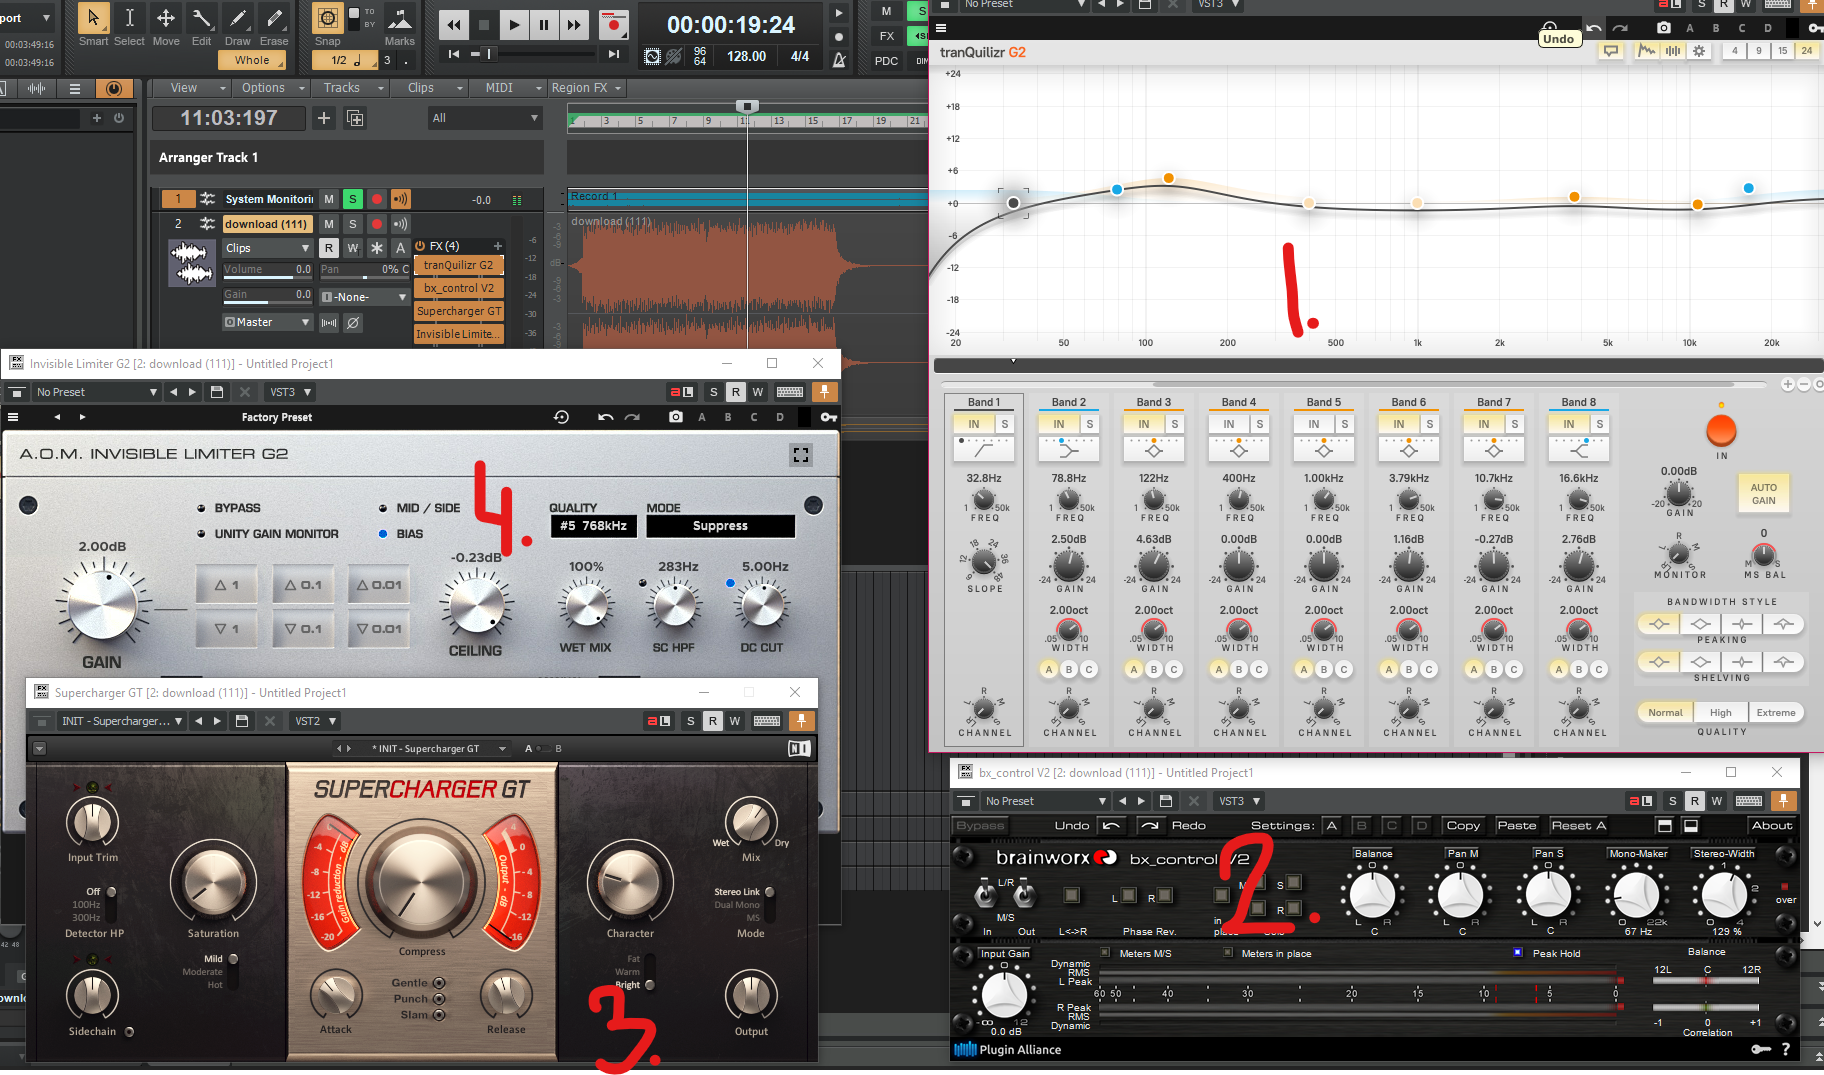Click the camera snapshot icon in tranQuilizr

1664,28
